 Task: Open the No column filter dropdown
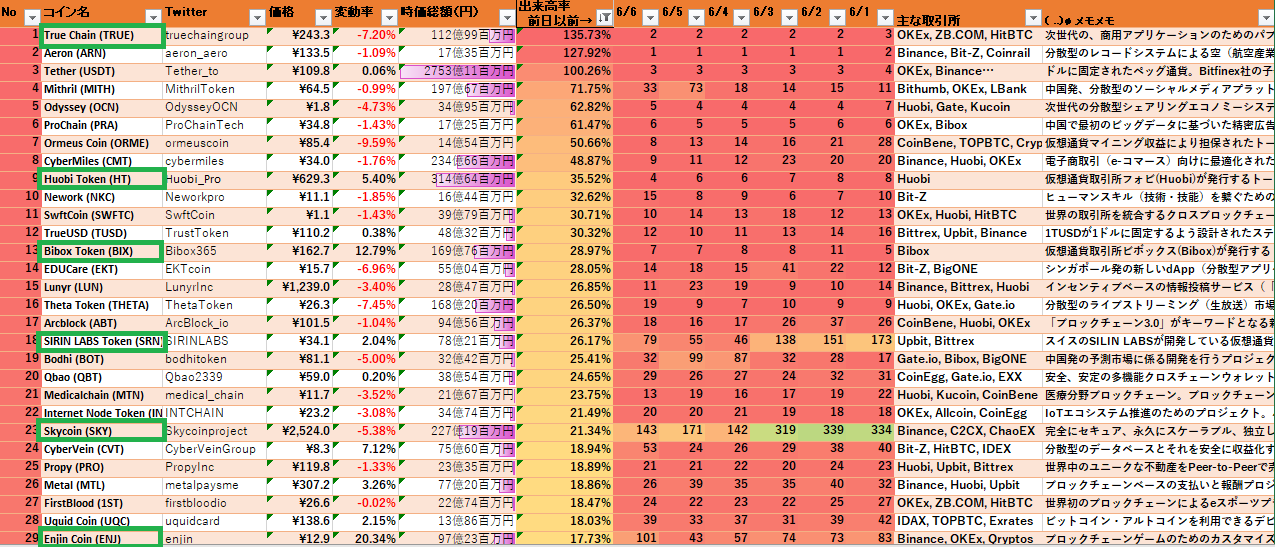30,17
